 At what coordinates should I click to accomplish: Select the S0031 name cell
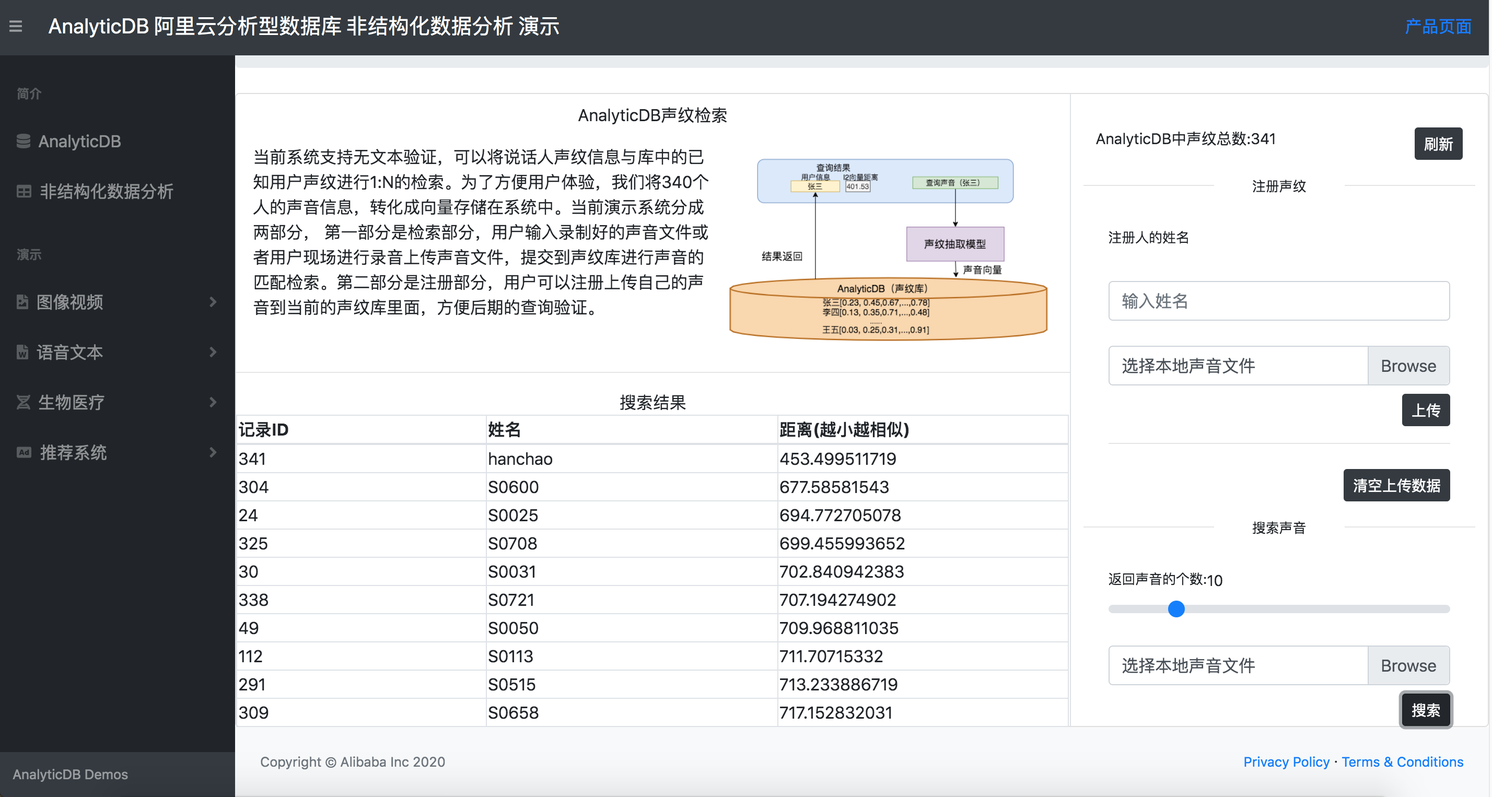click(x=631, y=572)
